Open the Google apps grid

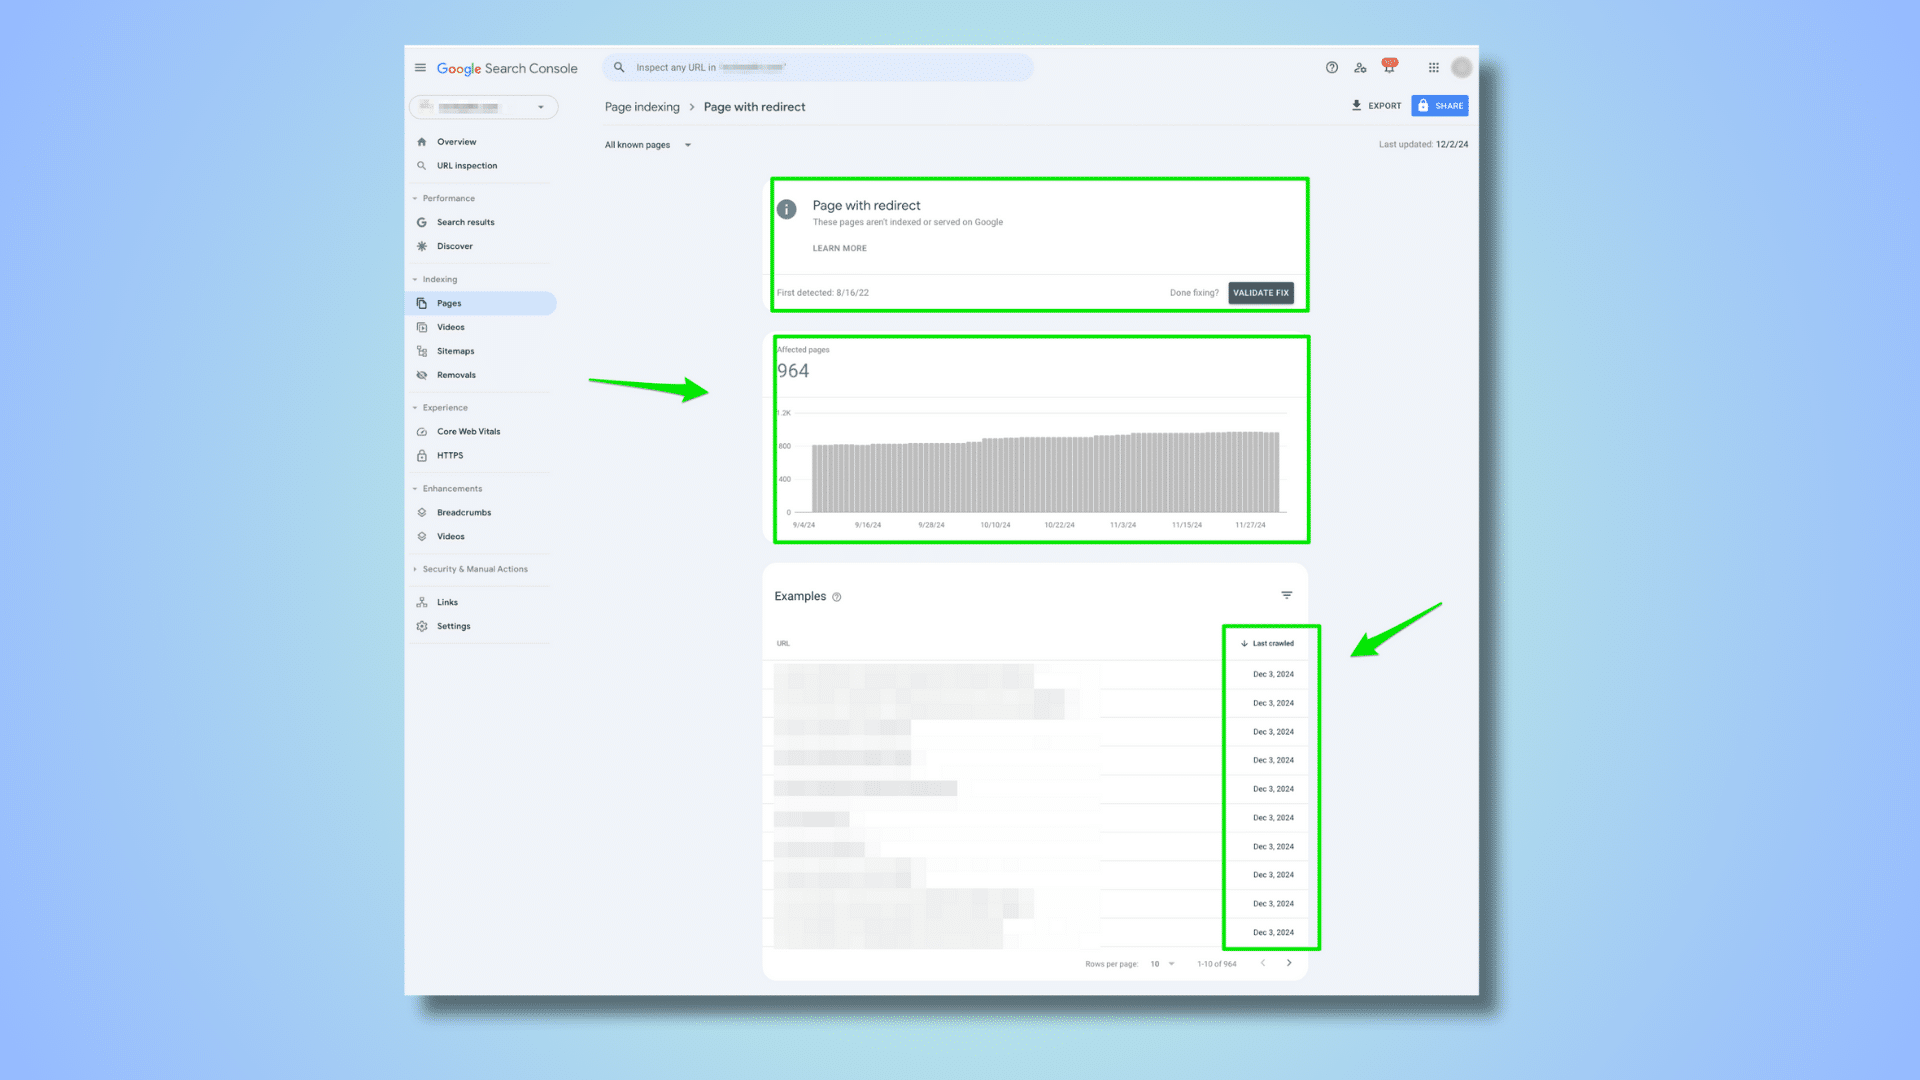click(1432, 67)
